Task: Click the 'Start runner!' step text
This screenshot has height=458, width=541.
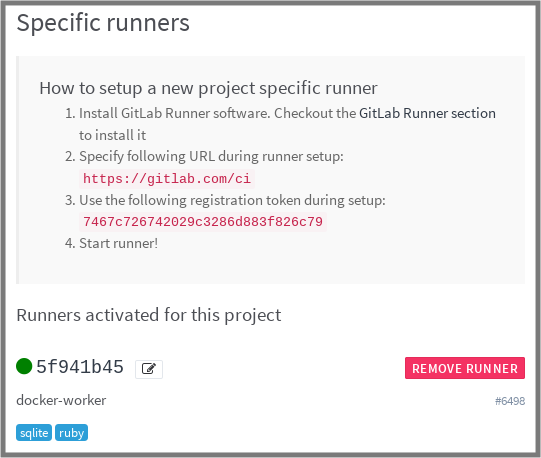Action: [x=119, y=243]
